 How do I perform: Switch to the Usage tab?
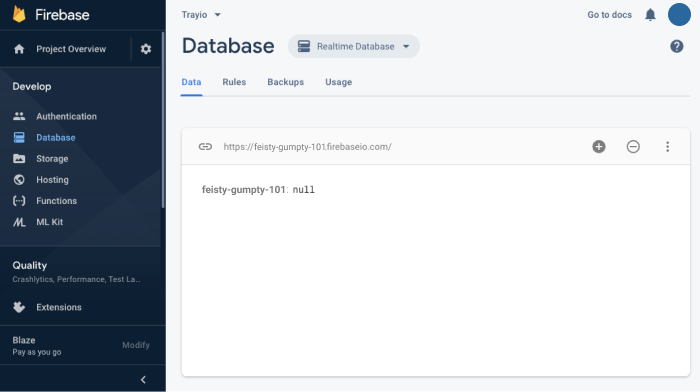[x=338, y=82]
